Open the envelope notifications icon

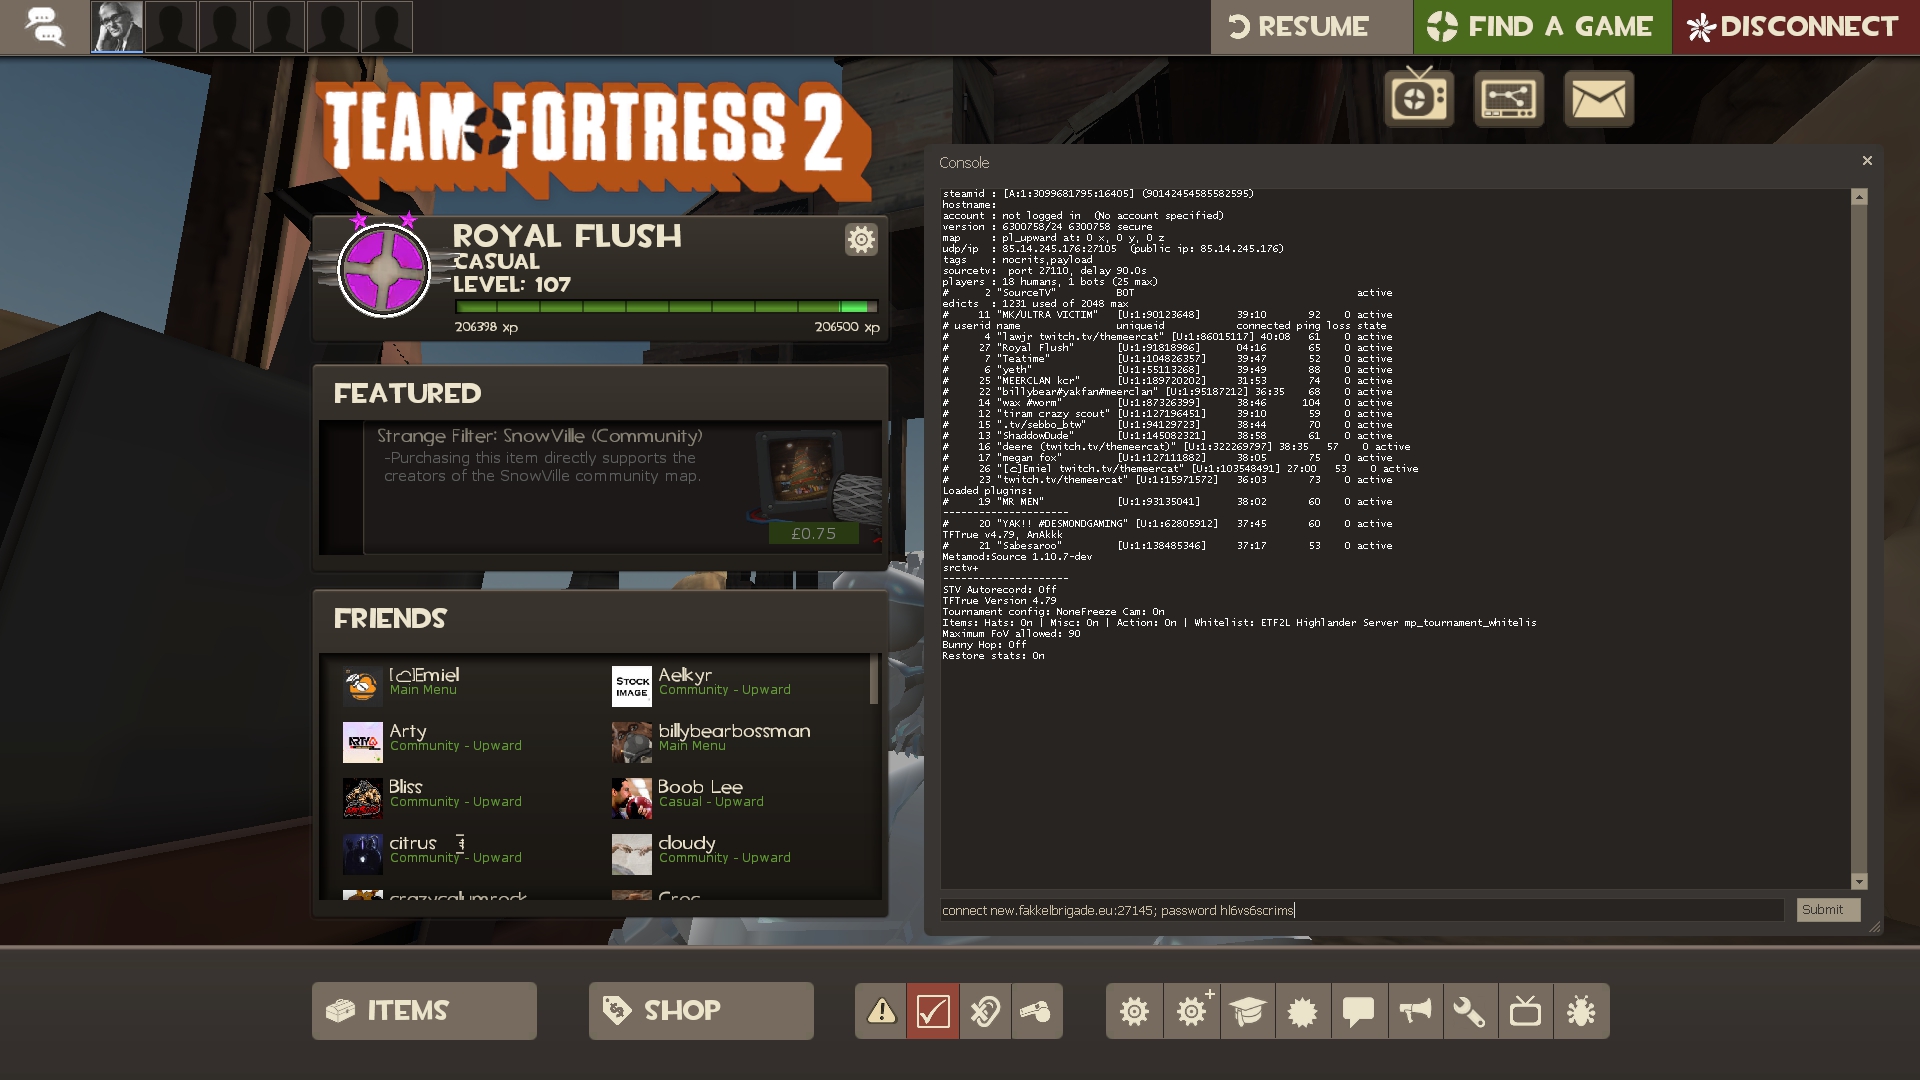[1598, 99]
